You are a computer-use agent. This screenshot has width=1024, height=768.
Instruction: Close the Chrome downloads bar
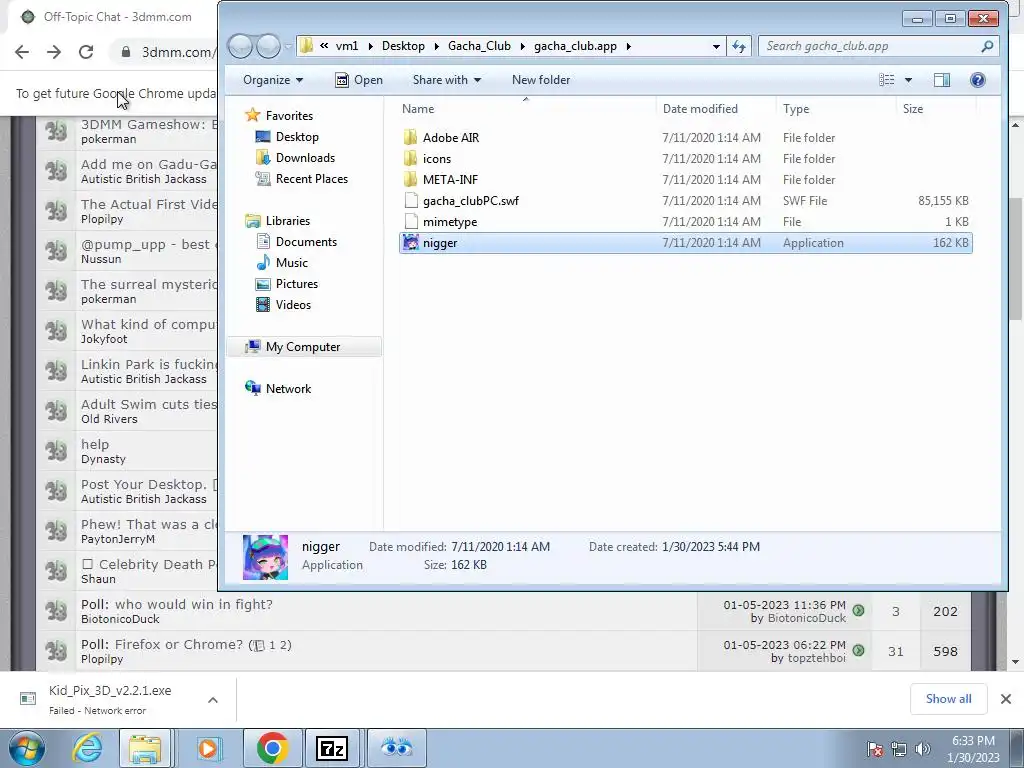[1006, 699]
